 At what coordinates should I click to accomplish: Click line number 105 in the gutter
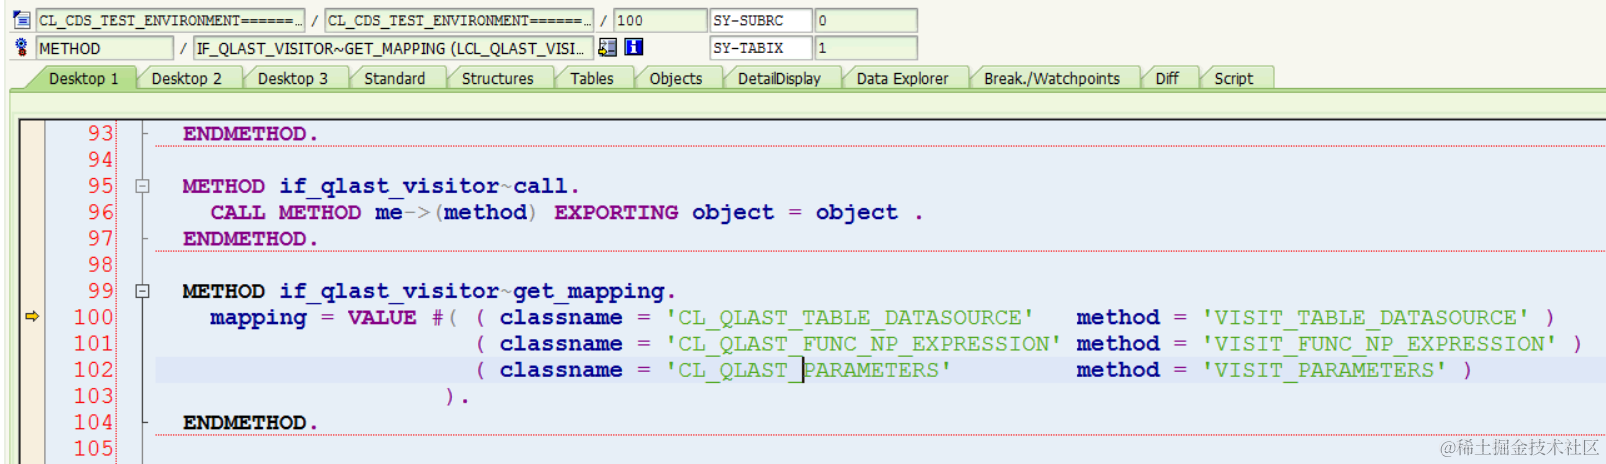tap(94, 448)
